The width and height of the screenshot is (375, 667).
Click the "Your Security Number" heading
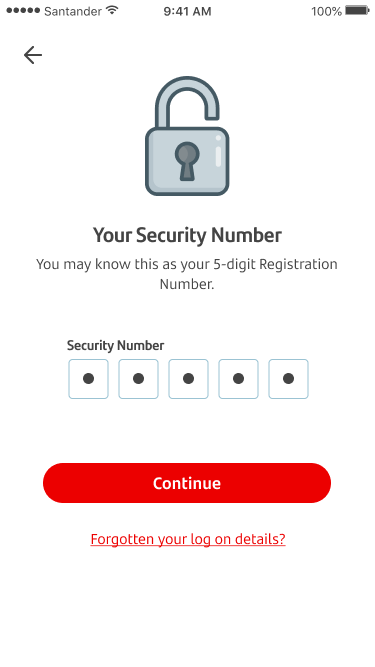tap(188, 235)
